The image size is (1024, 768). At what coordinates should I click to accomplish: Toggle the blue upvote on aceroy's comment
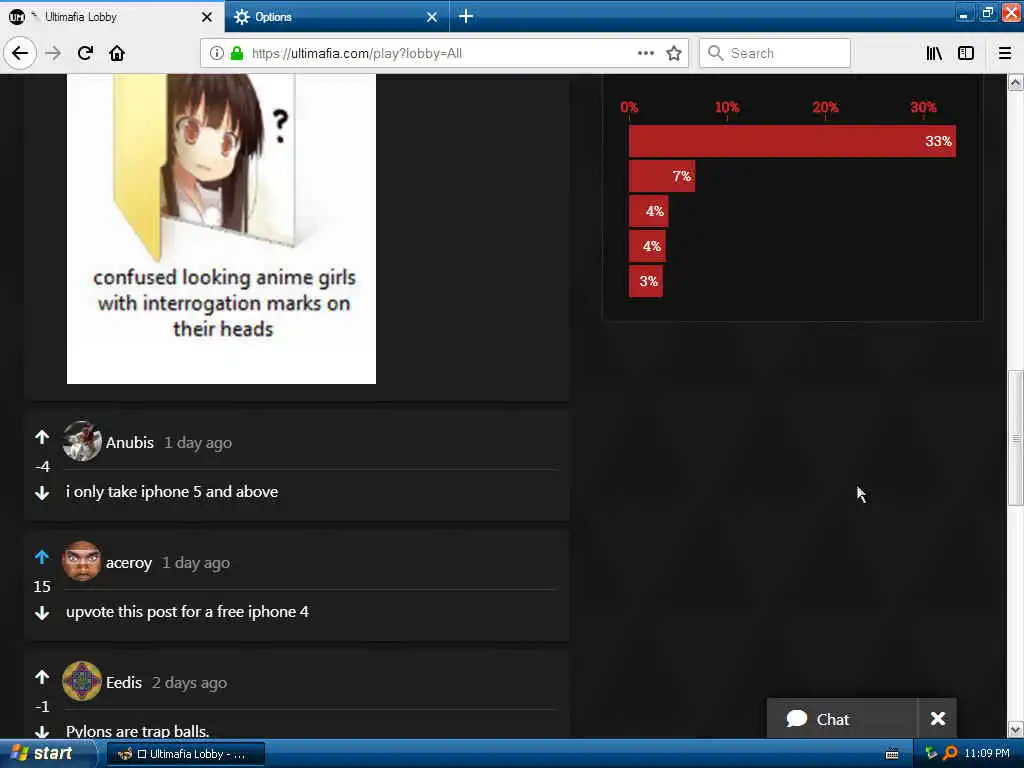point(42,557)
